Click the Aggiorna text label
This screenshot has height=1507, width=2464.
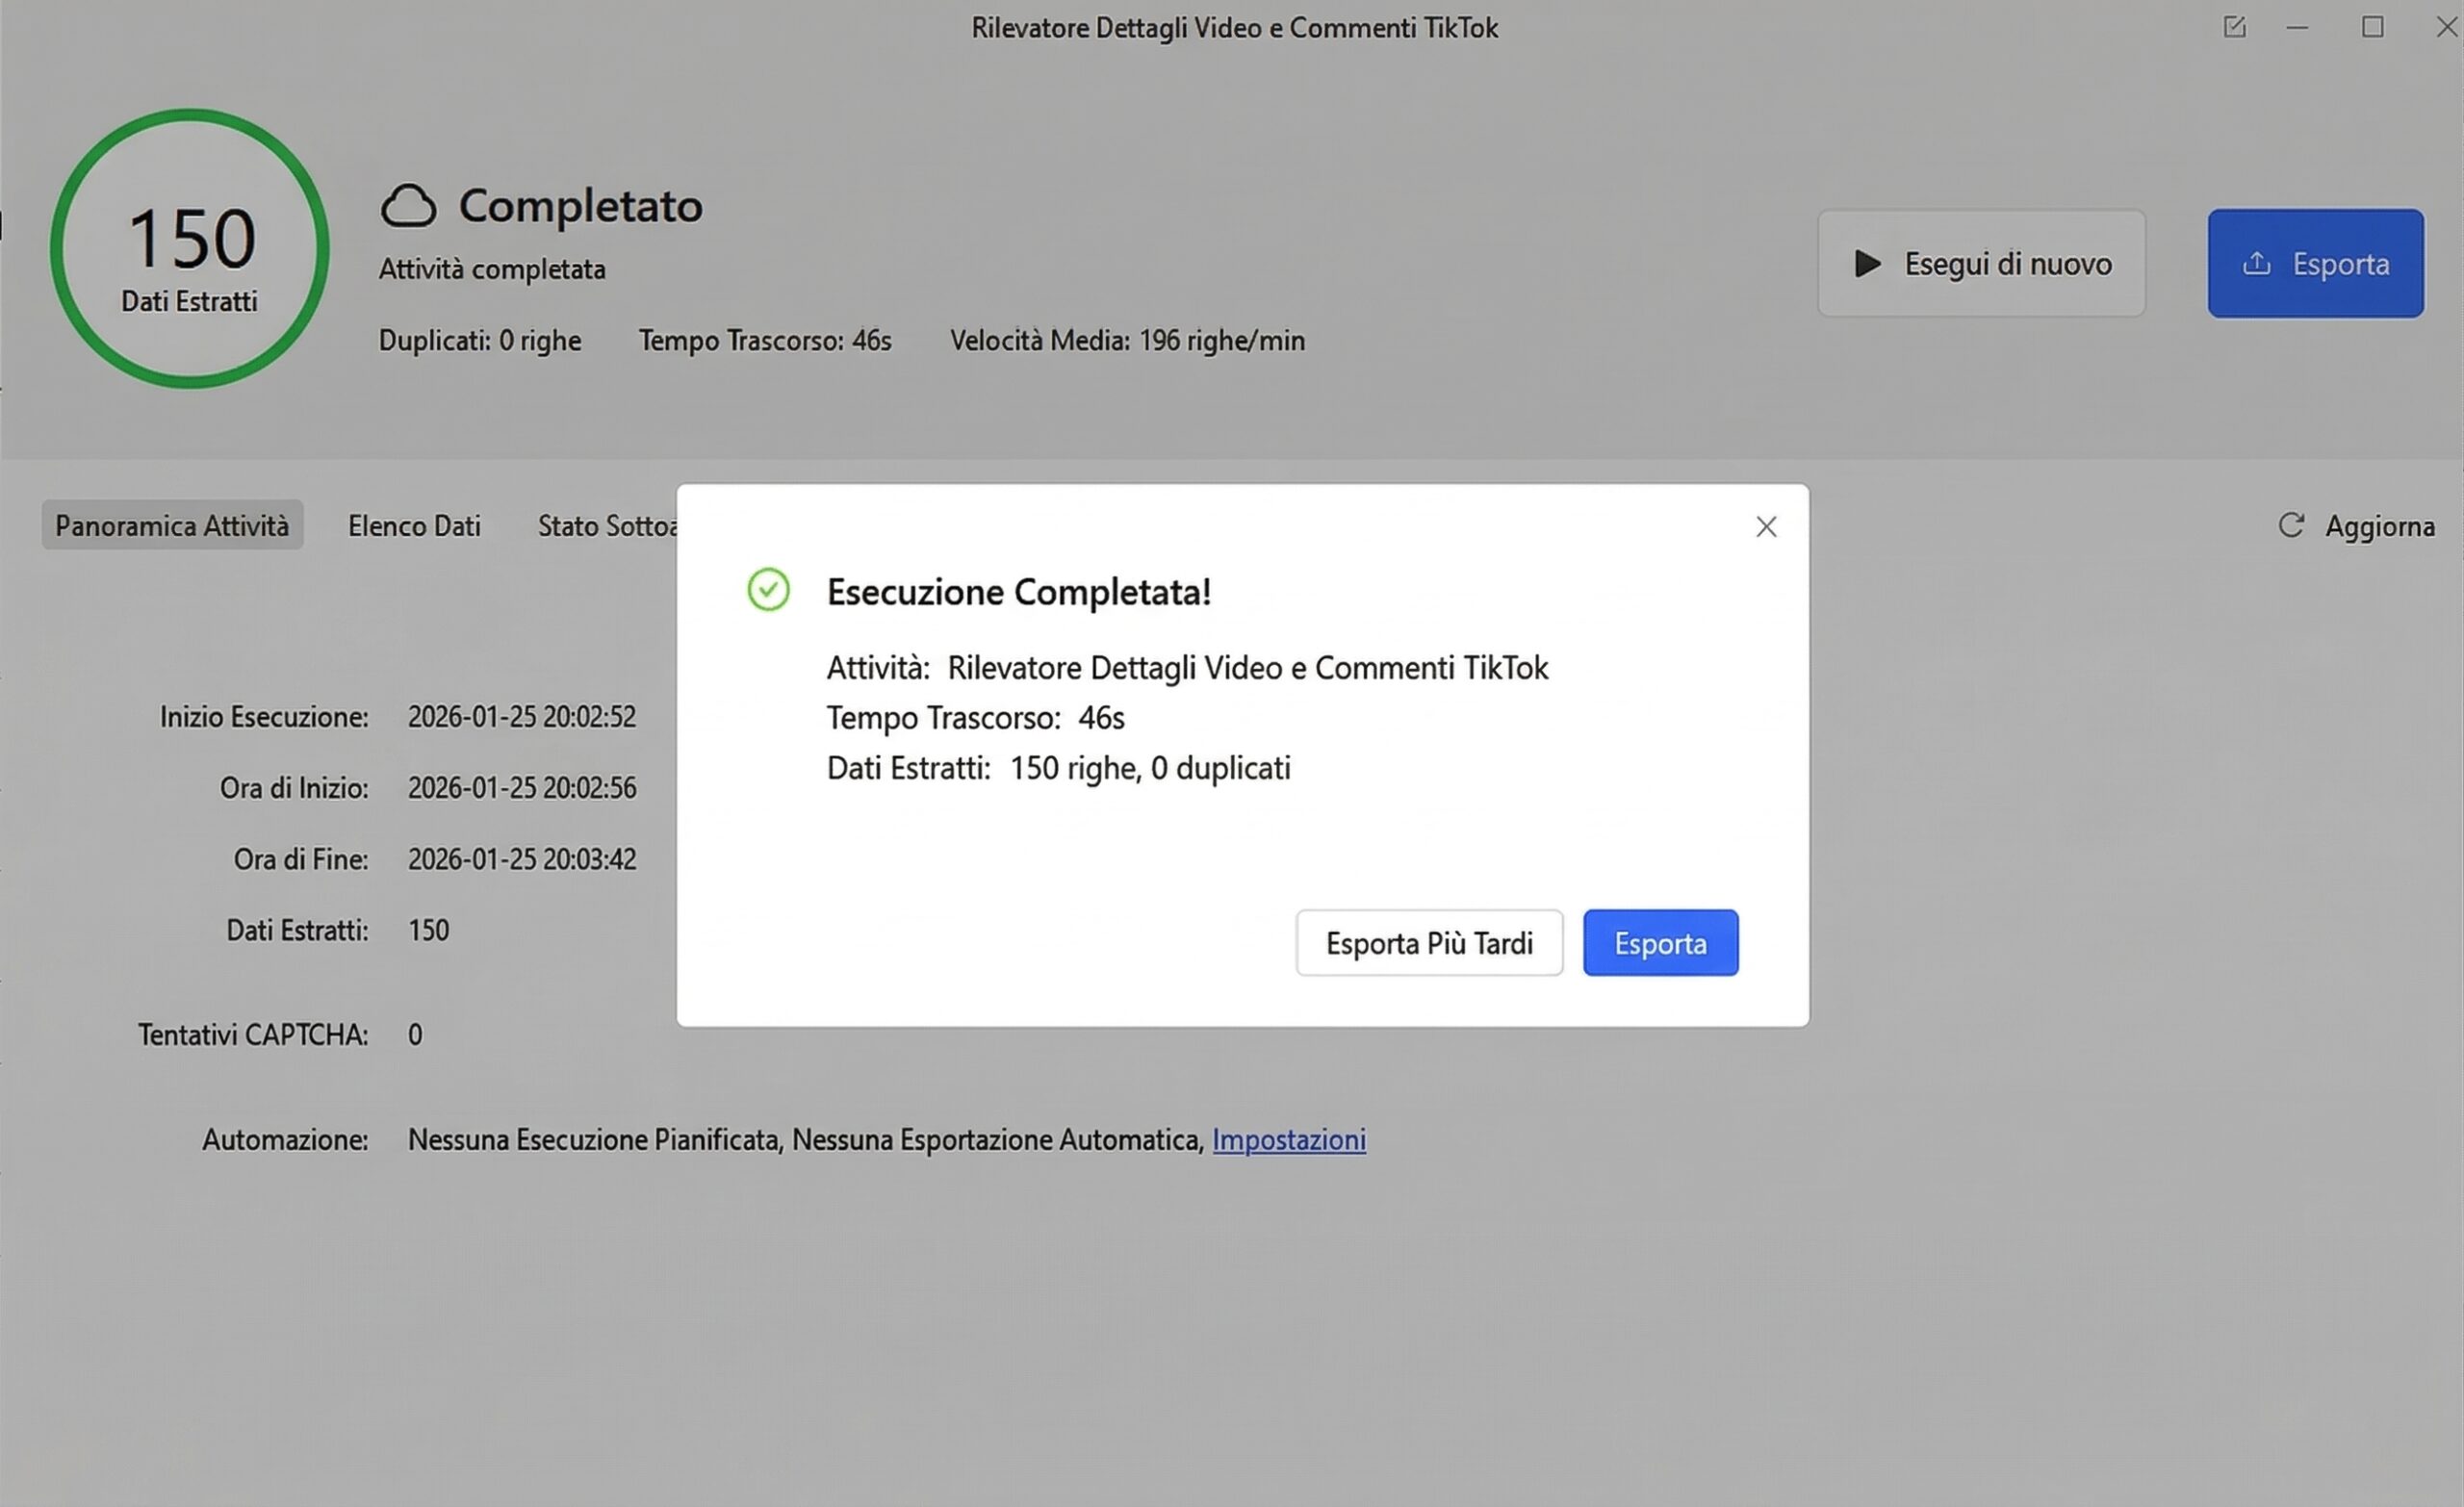(2379, 526)
